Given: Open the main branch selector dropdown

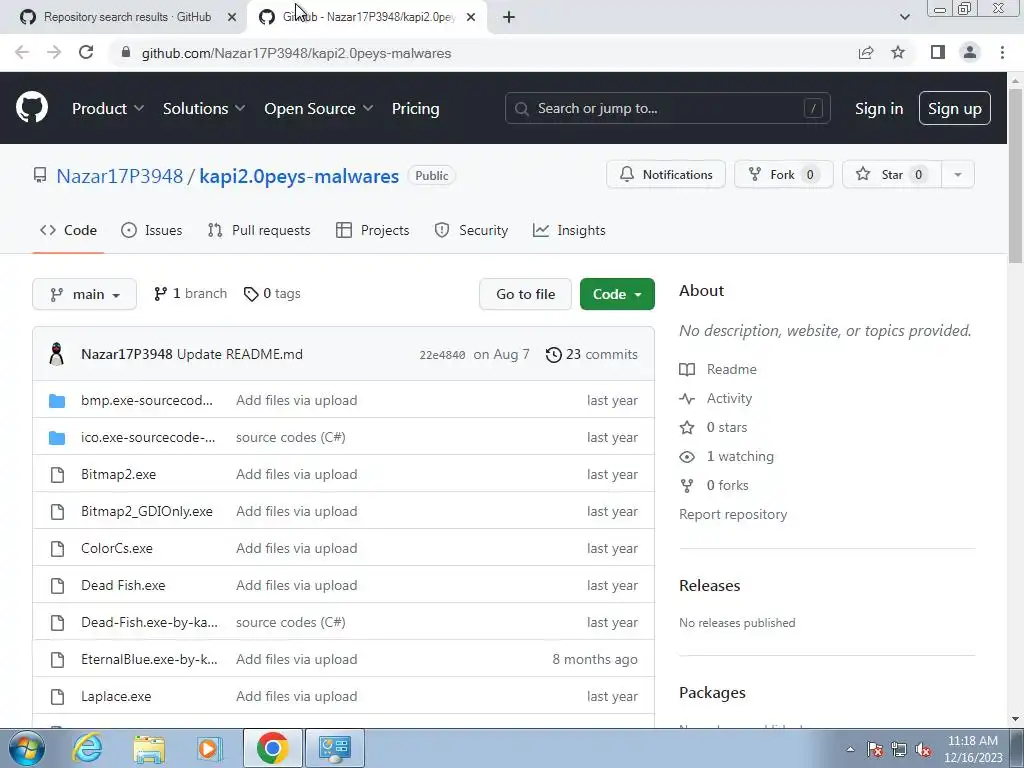Looking at the screenshot, I should [x=84, y=294].
